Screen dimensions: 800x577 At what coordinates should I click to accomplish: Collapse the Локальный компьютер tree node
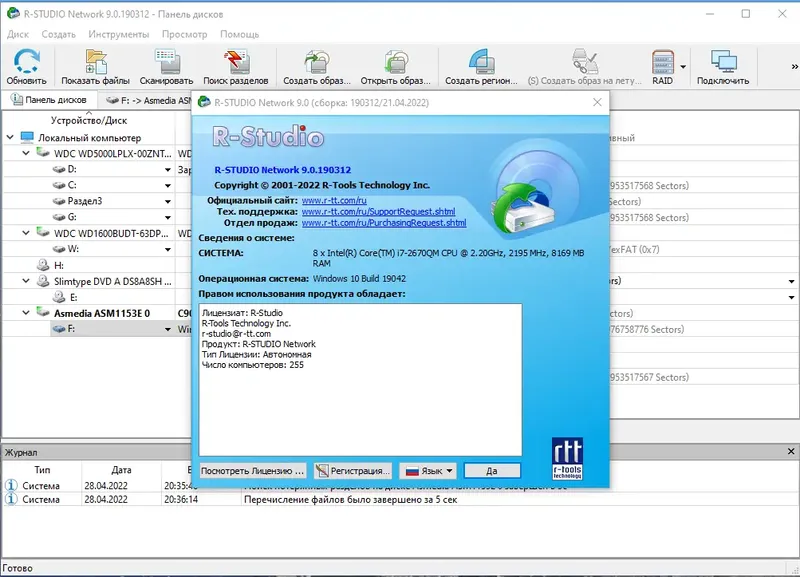tap(10, 136)
